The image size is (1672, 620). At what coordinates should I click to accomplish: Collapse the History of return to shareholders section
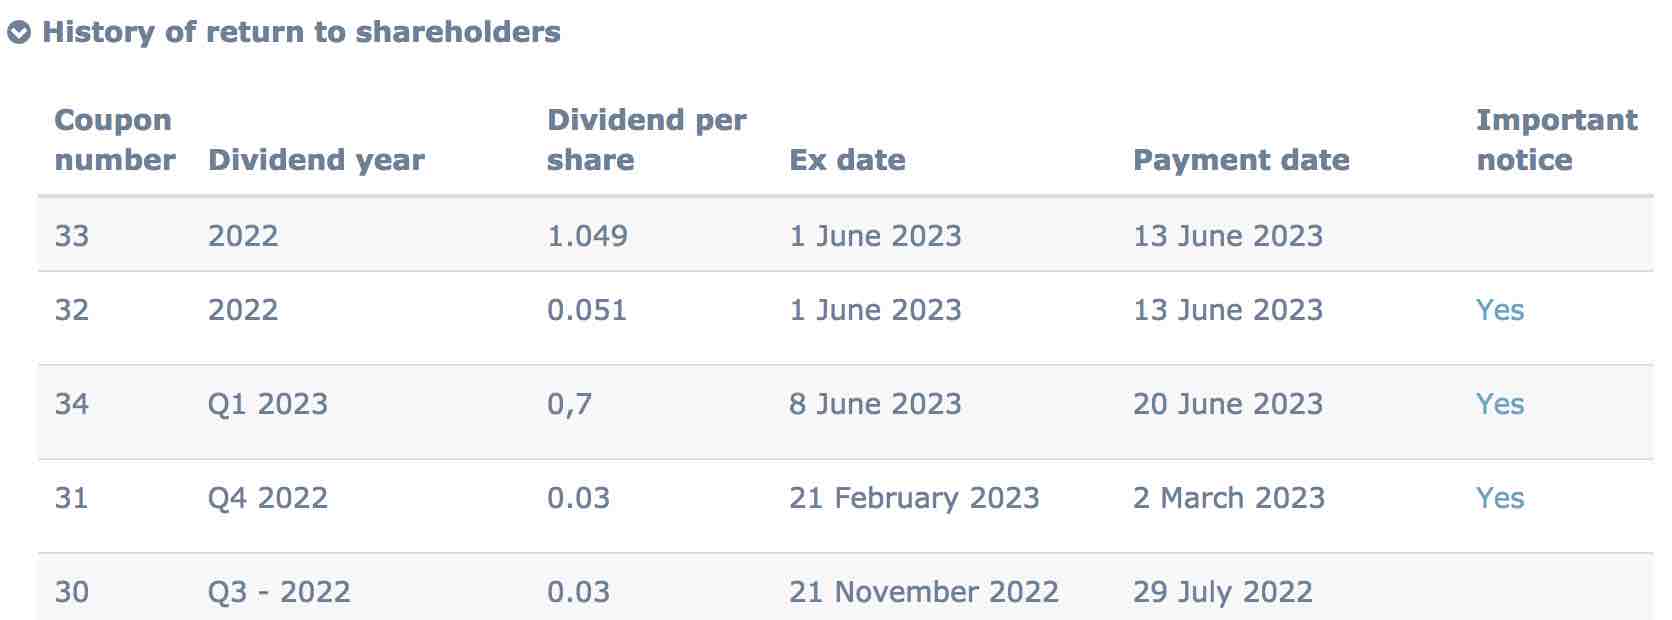(x=19, y=33)
